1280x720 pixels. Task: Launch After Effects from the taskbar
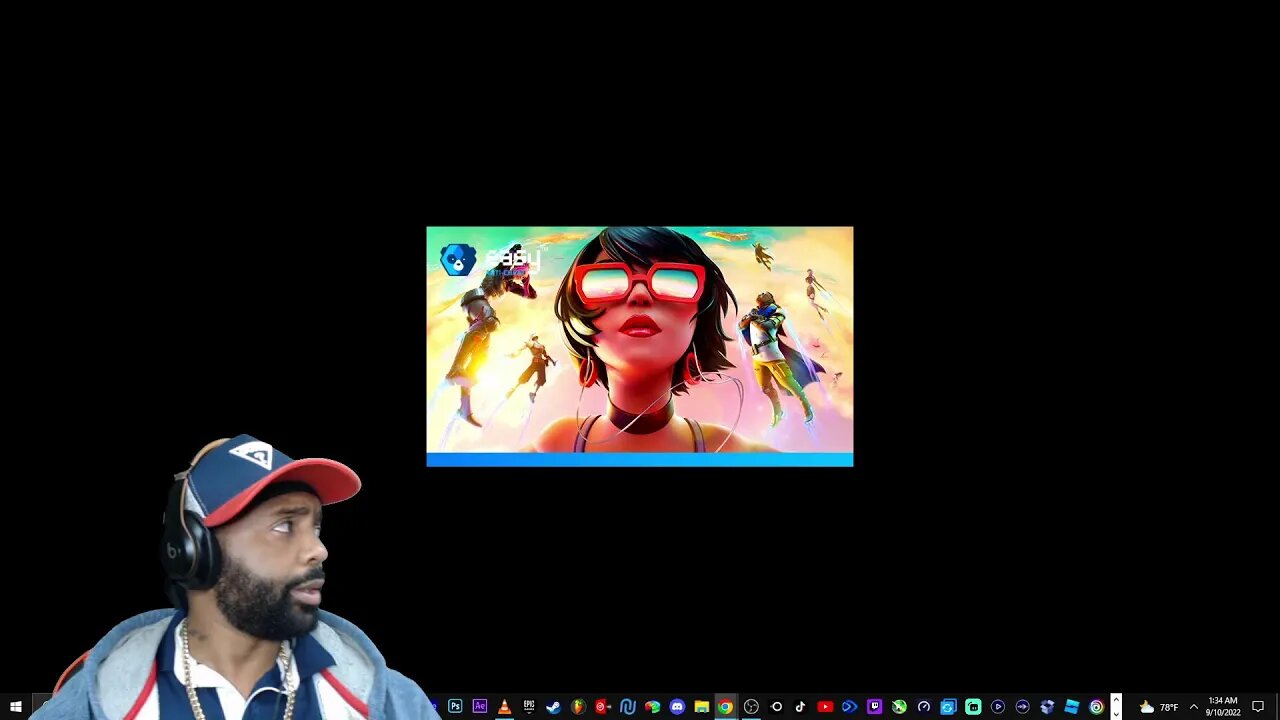480,707
